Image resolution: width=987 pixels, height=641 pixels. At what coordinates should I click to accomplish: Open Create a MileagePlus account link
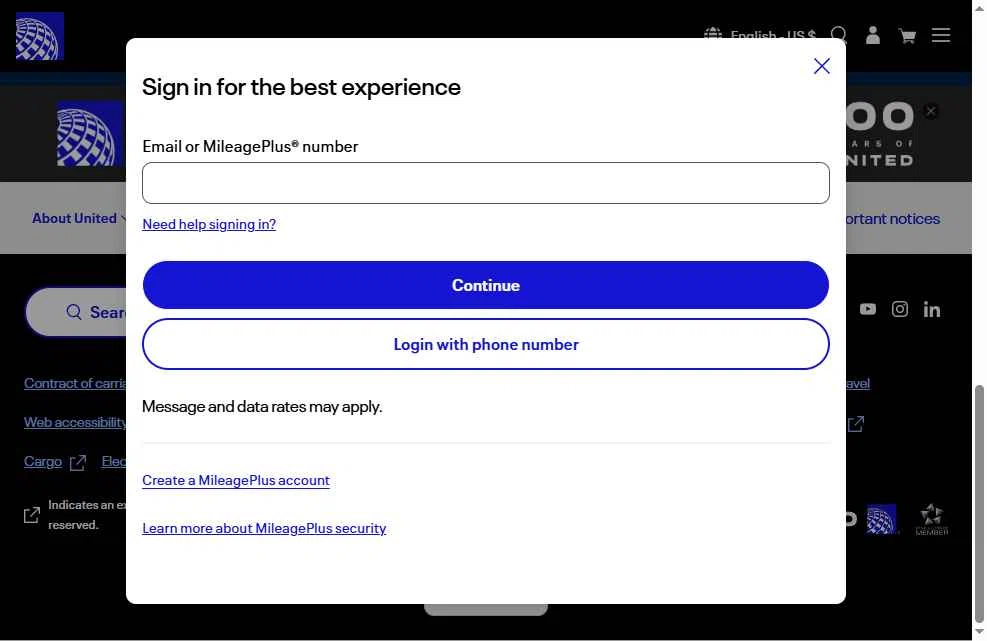pos(236,480)
